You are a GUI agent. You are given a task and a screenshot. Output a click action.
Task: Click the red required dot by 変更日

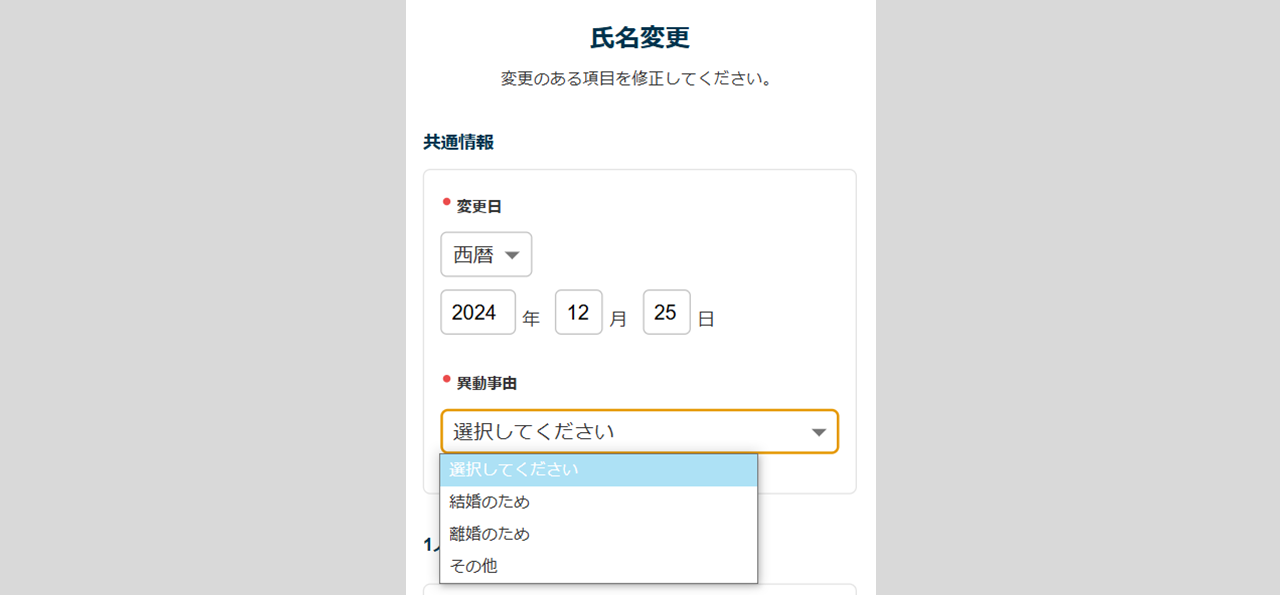pyautogui.click(x=447, y=202)
